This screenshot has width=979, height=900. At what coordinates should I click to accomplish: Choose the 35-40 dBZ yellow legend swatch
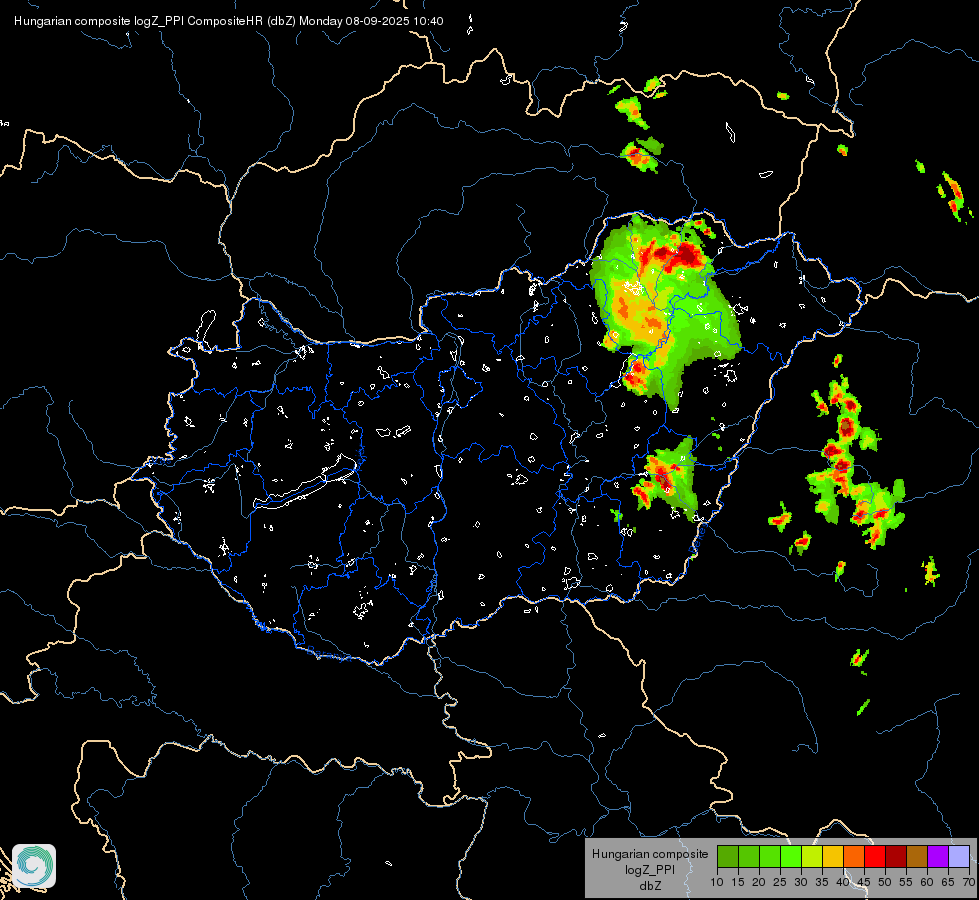click(x=833, y=856)
